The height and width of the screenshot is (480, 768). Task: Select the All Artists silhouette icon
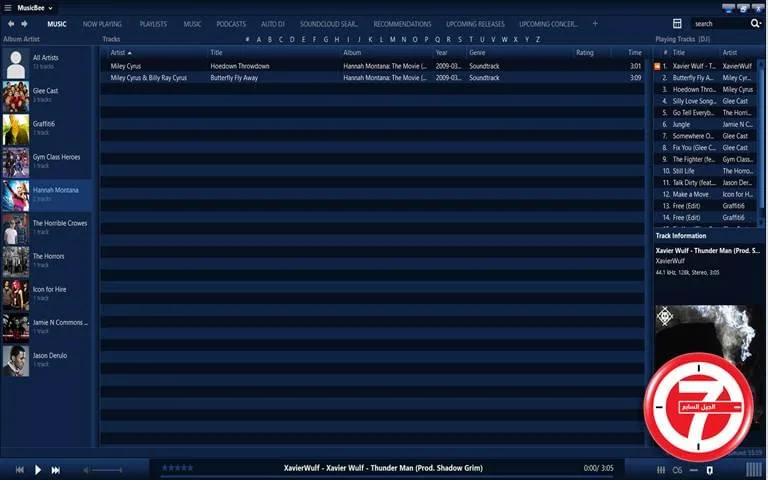16,64
